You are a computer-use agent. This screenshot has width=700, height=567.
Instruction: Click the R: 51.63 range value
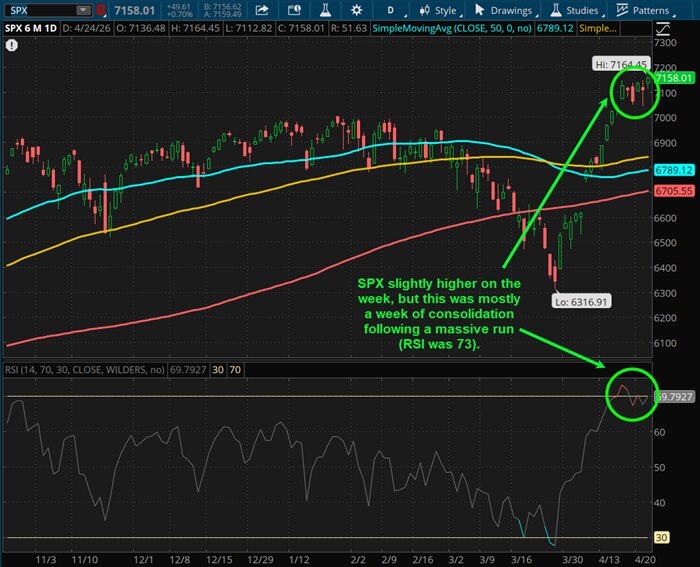point(349,29)
